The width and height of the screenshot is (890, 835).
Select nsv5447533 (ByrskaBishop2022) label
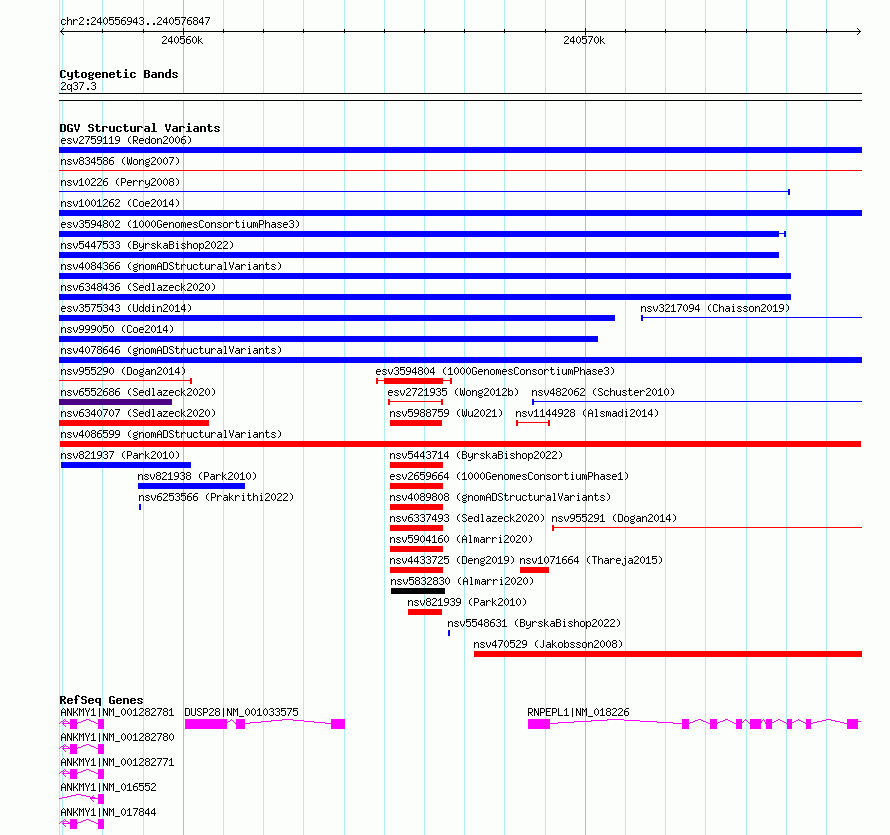(147, 245)
